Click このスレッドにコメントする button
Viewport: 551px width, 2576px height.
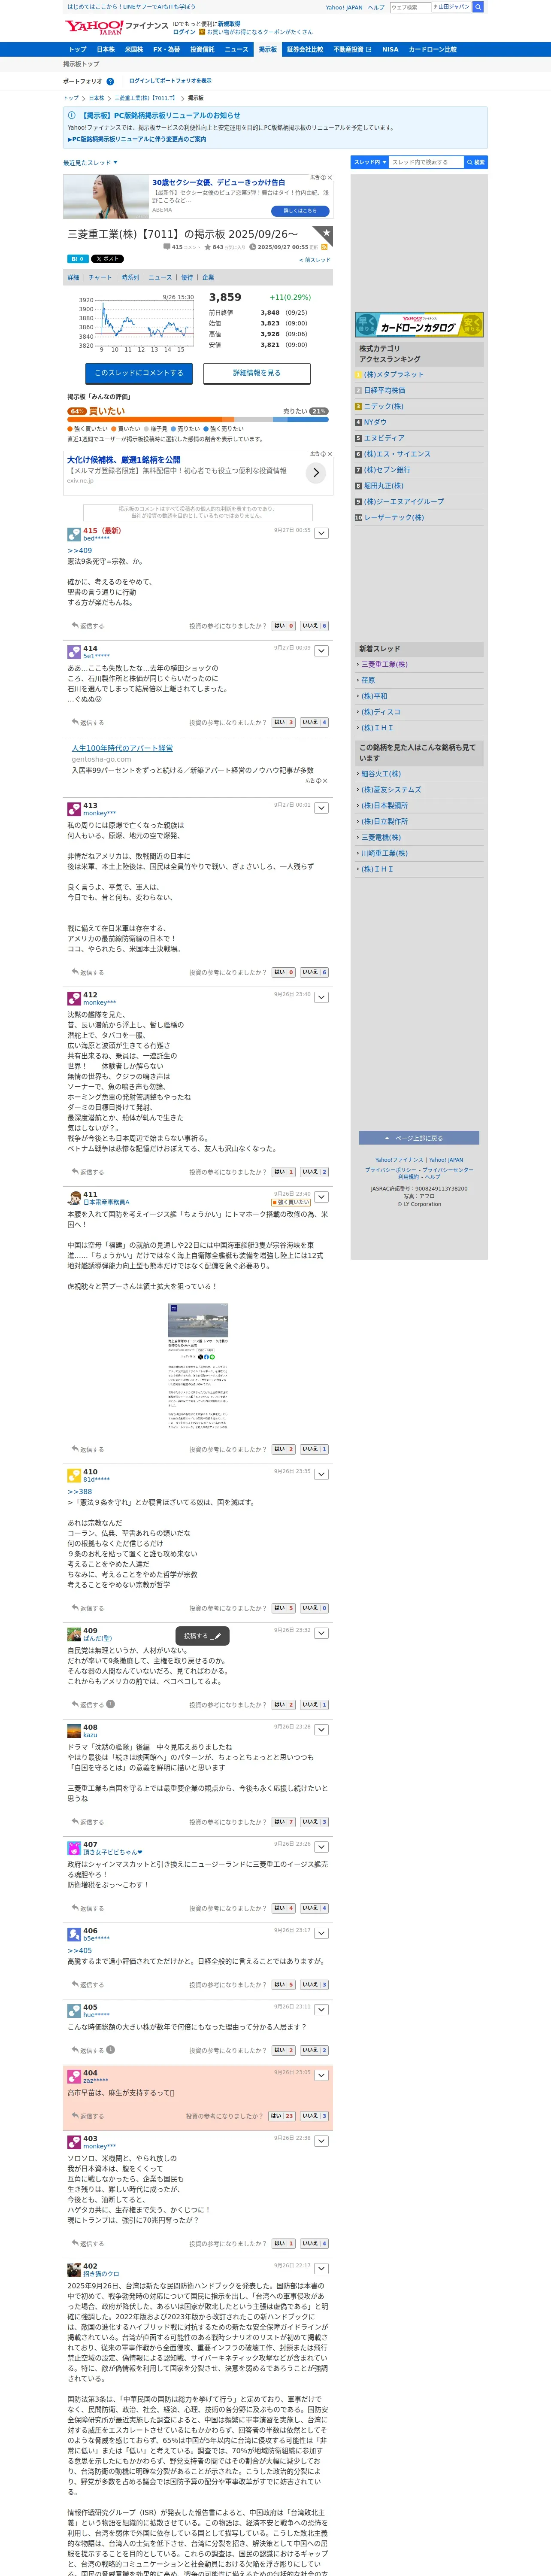pos(139,373)
